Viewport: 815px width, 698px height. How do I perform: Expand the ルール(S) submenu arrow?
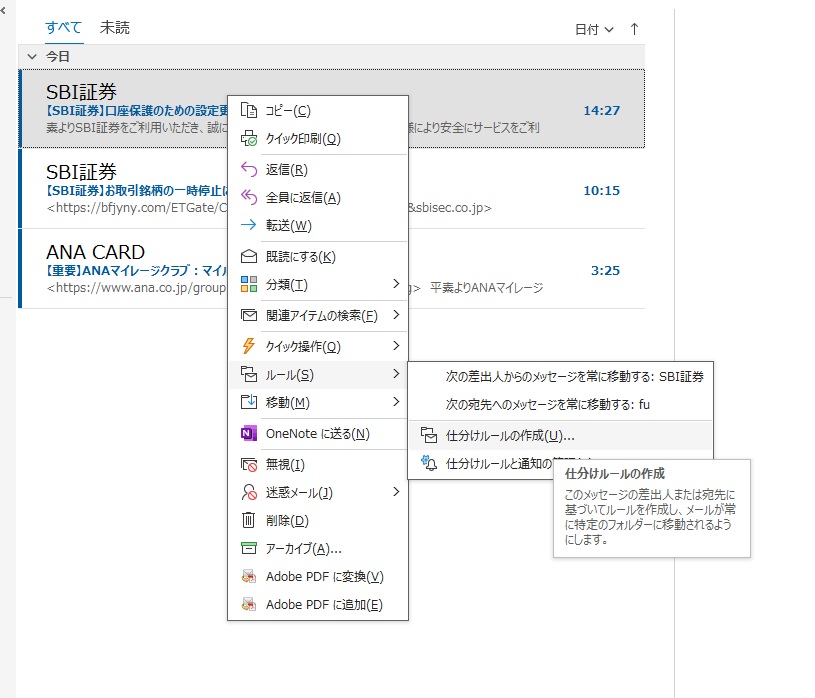[x=397, y=374]
